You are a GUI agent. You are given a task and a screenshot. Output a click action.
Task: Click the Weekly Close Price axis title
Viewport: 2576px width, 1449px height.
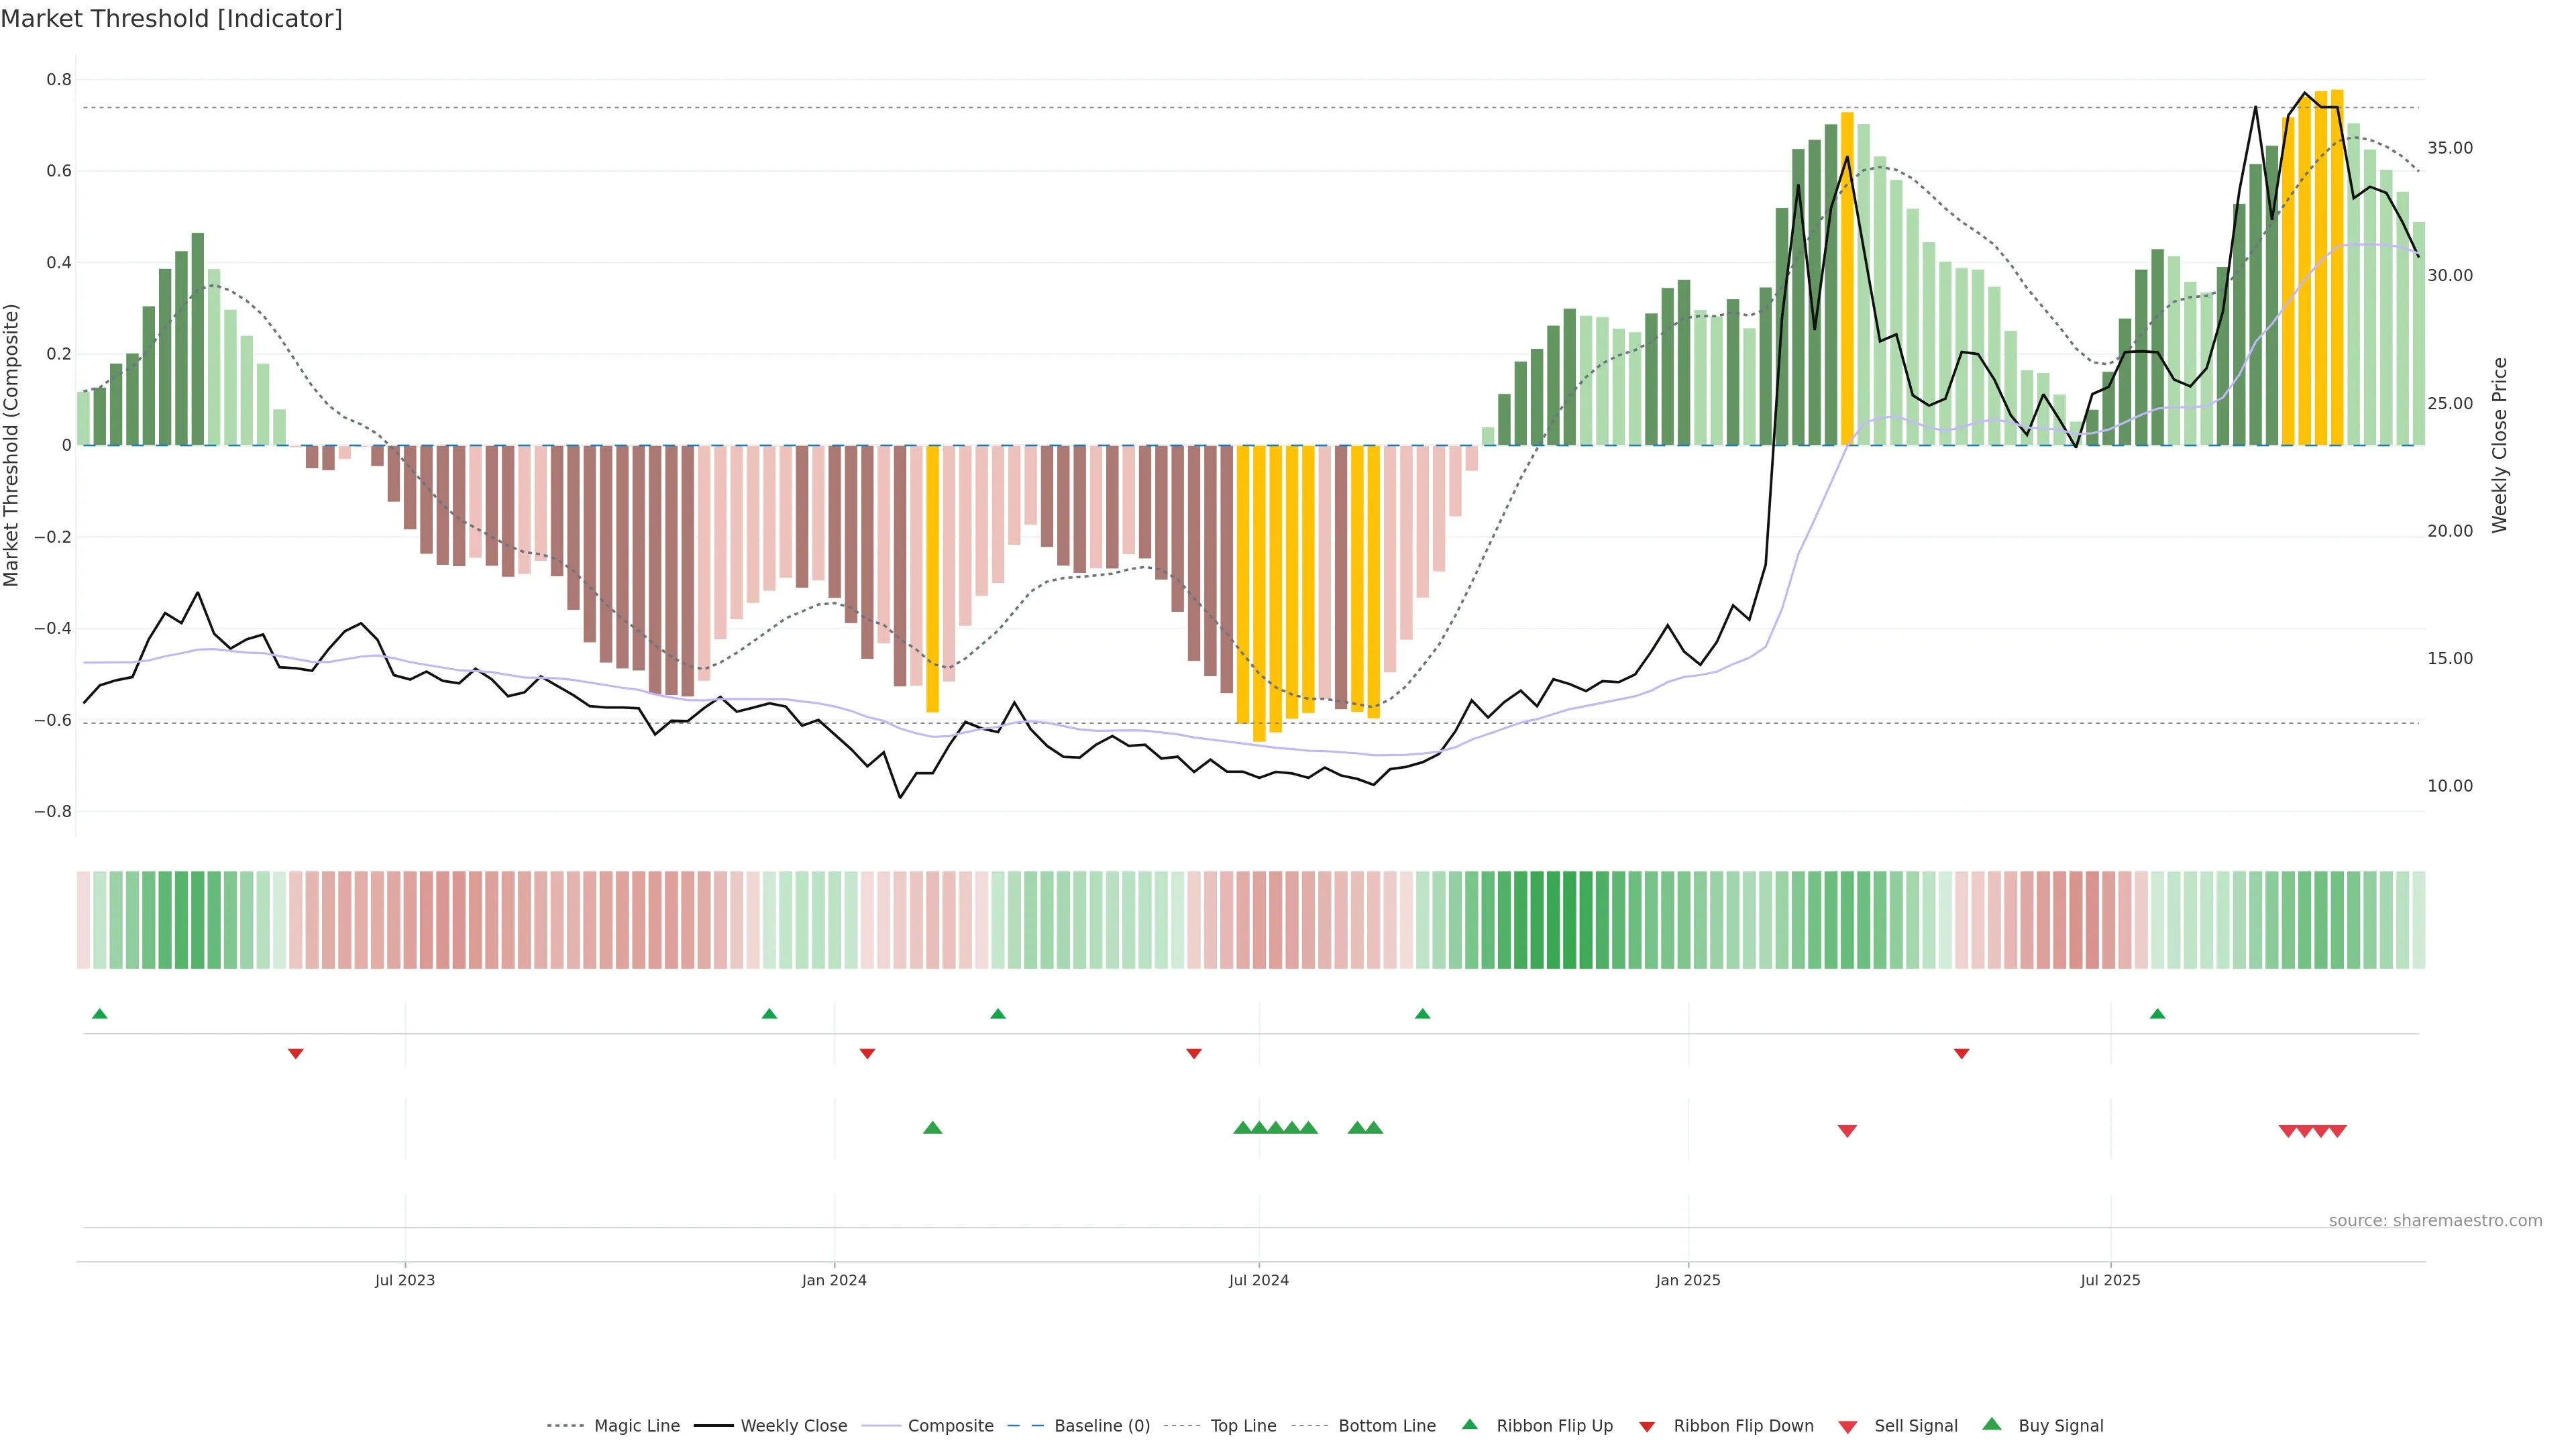(2500, 445)
